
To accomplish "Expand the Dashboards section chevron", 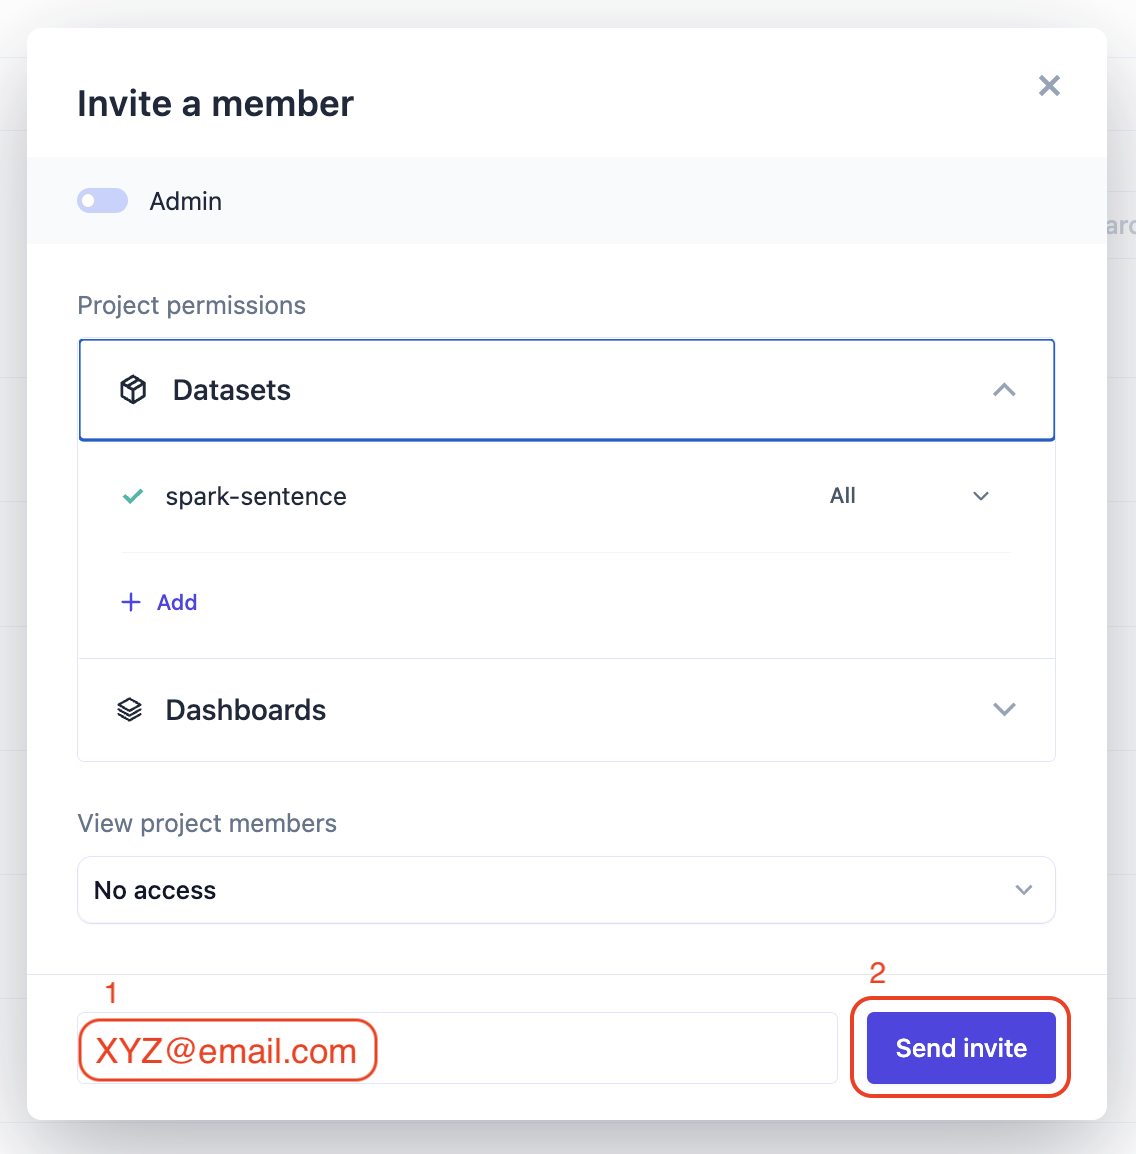I will click(x=1004, y=710).
